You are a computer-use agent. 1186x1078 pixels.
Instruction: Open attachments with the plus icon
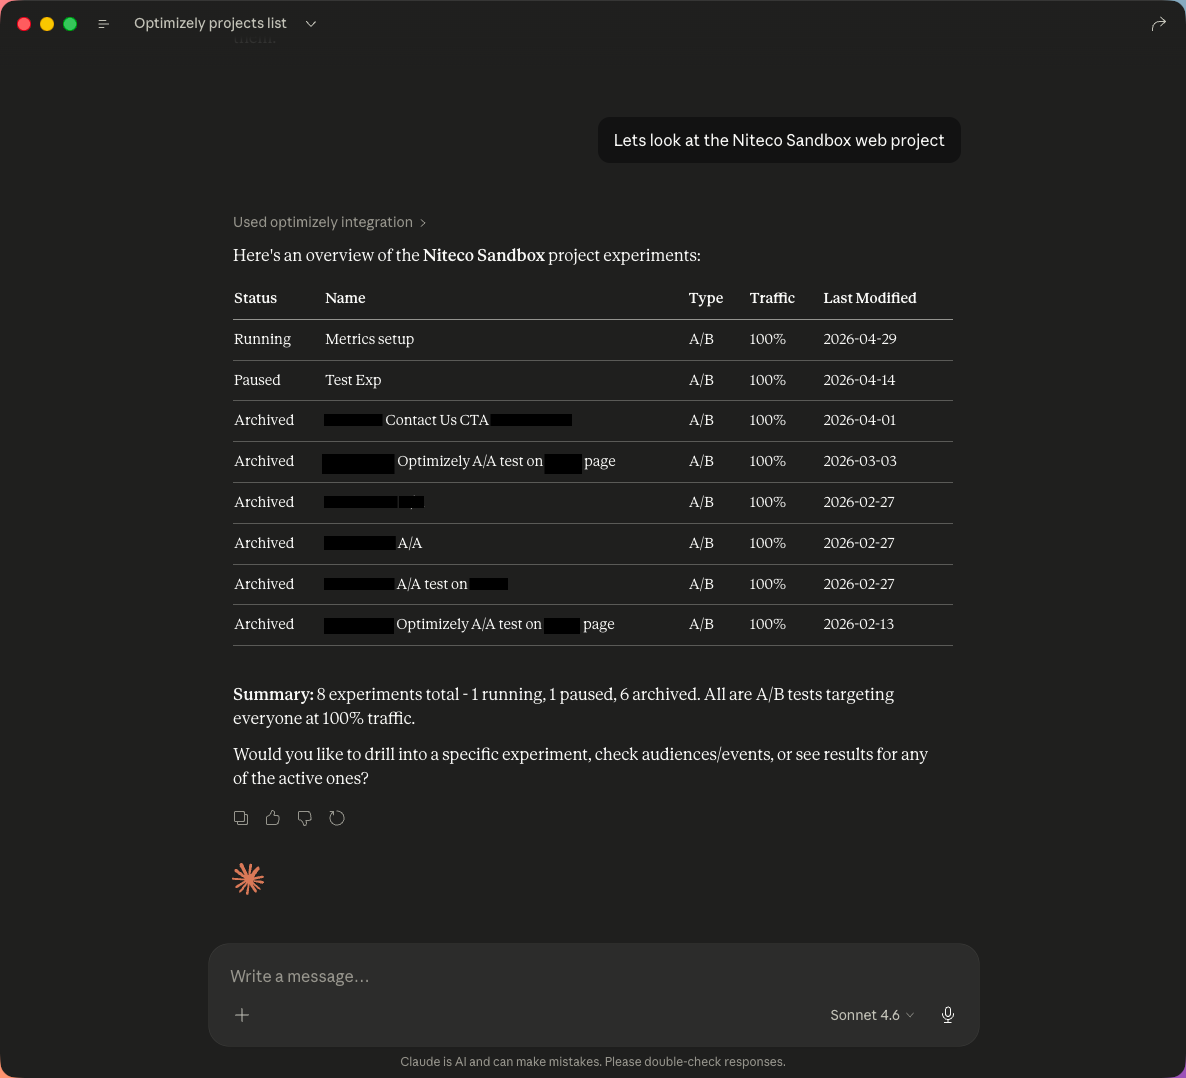click(242, 1015)
